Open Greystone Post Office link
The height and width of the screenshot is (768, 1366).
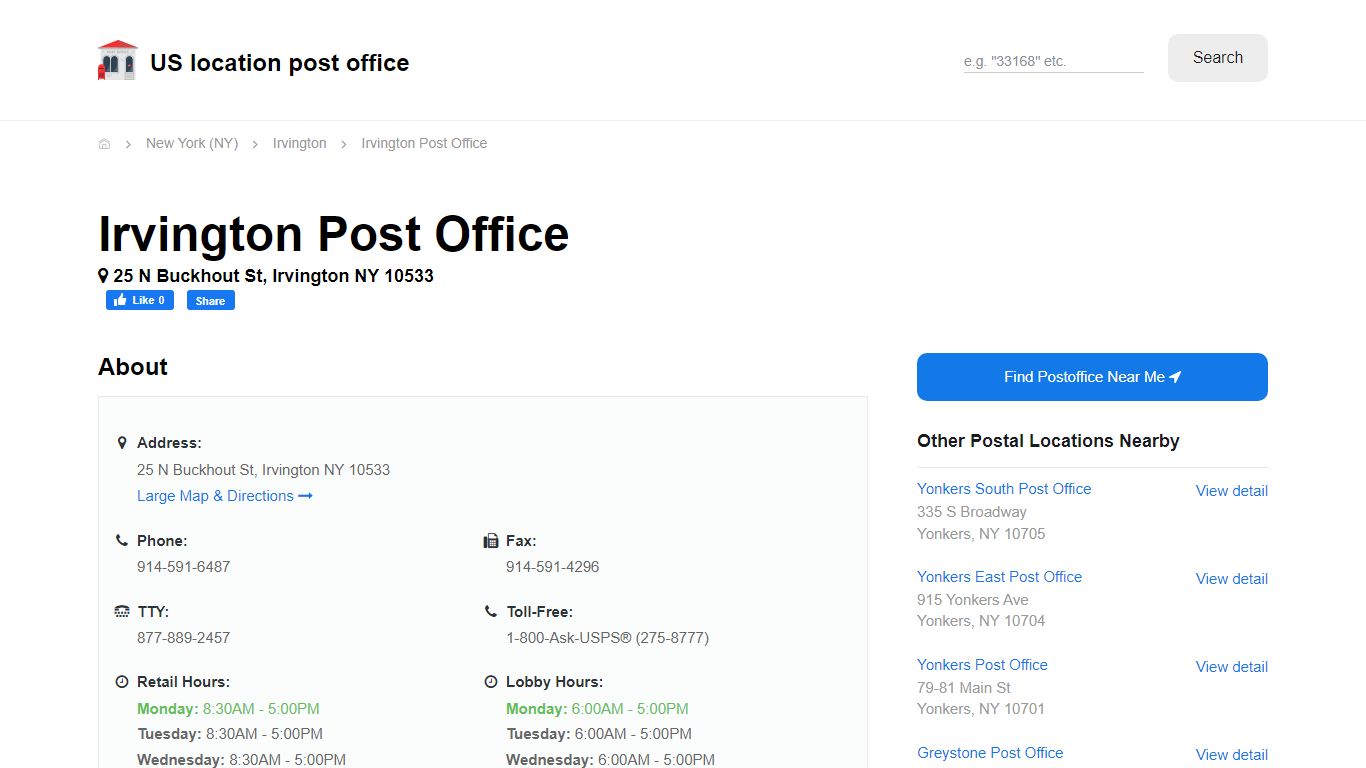click(990, 753)
